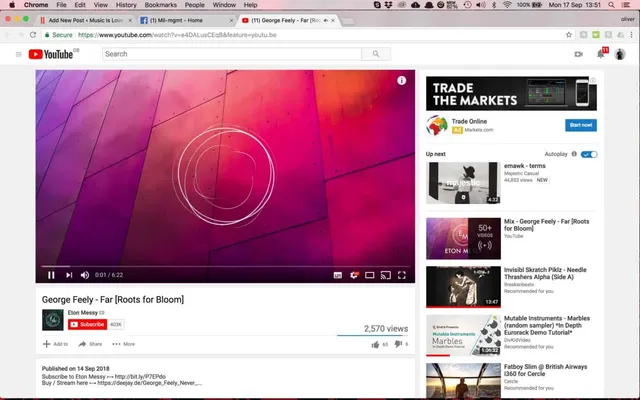Open the Bookmarks menu

(160, 5)
